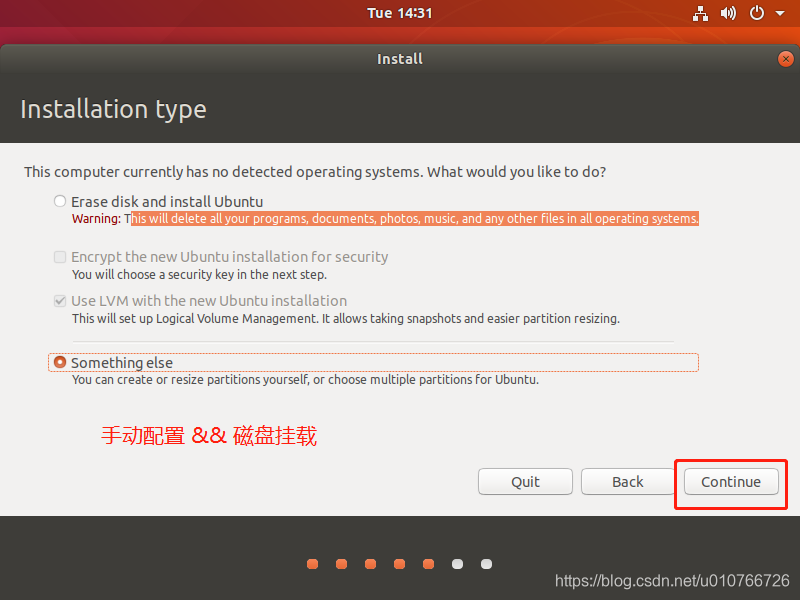Close the Install window
800x600 pixels.
tap(786, 59)
